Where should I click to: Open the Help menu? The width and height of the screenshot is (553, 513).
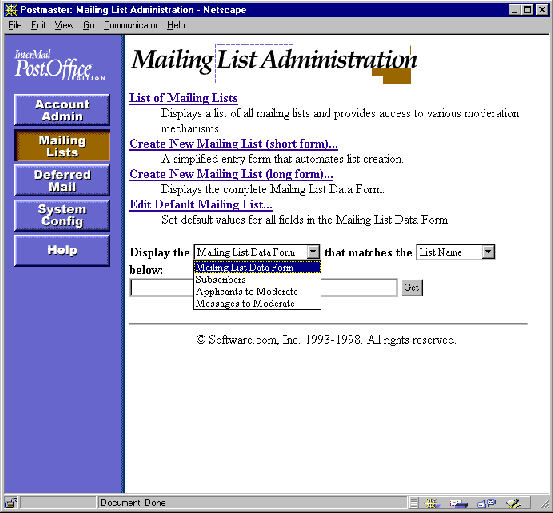[176, 25]
